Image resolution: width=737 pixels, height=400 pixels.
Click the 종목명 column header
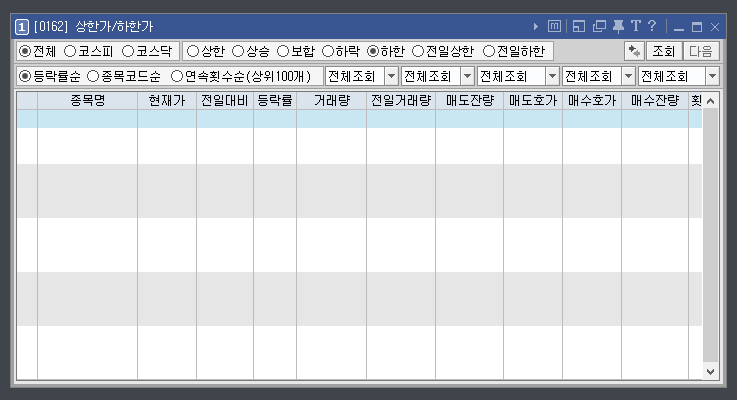[x=87, y=101]
